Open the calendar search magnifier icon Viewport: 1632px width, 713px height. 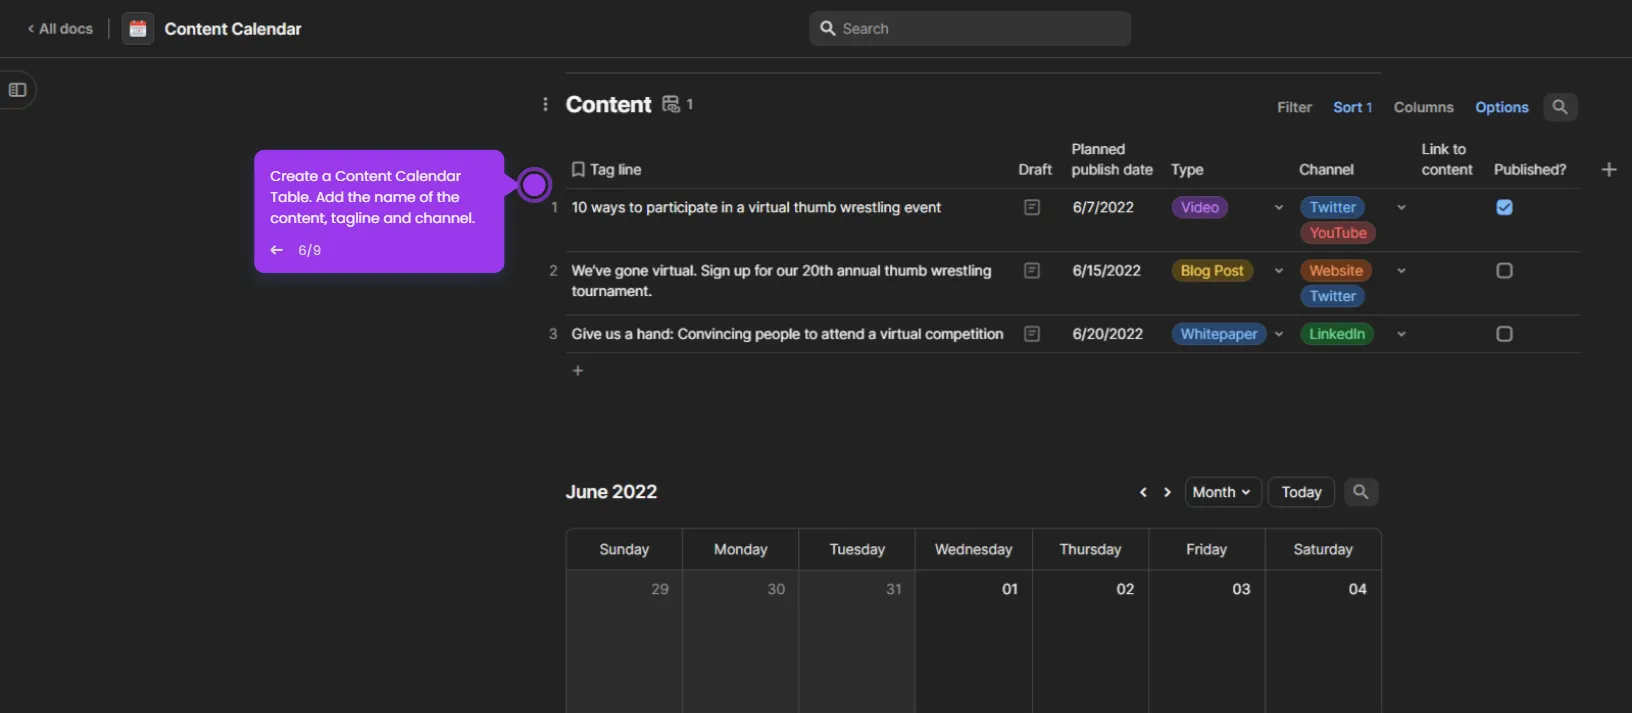(1361, 492)
